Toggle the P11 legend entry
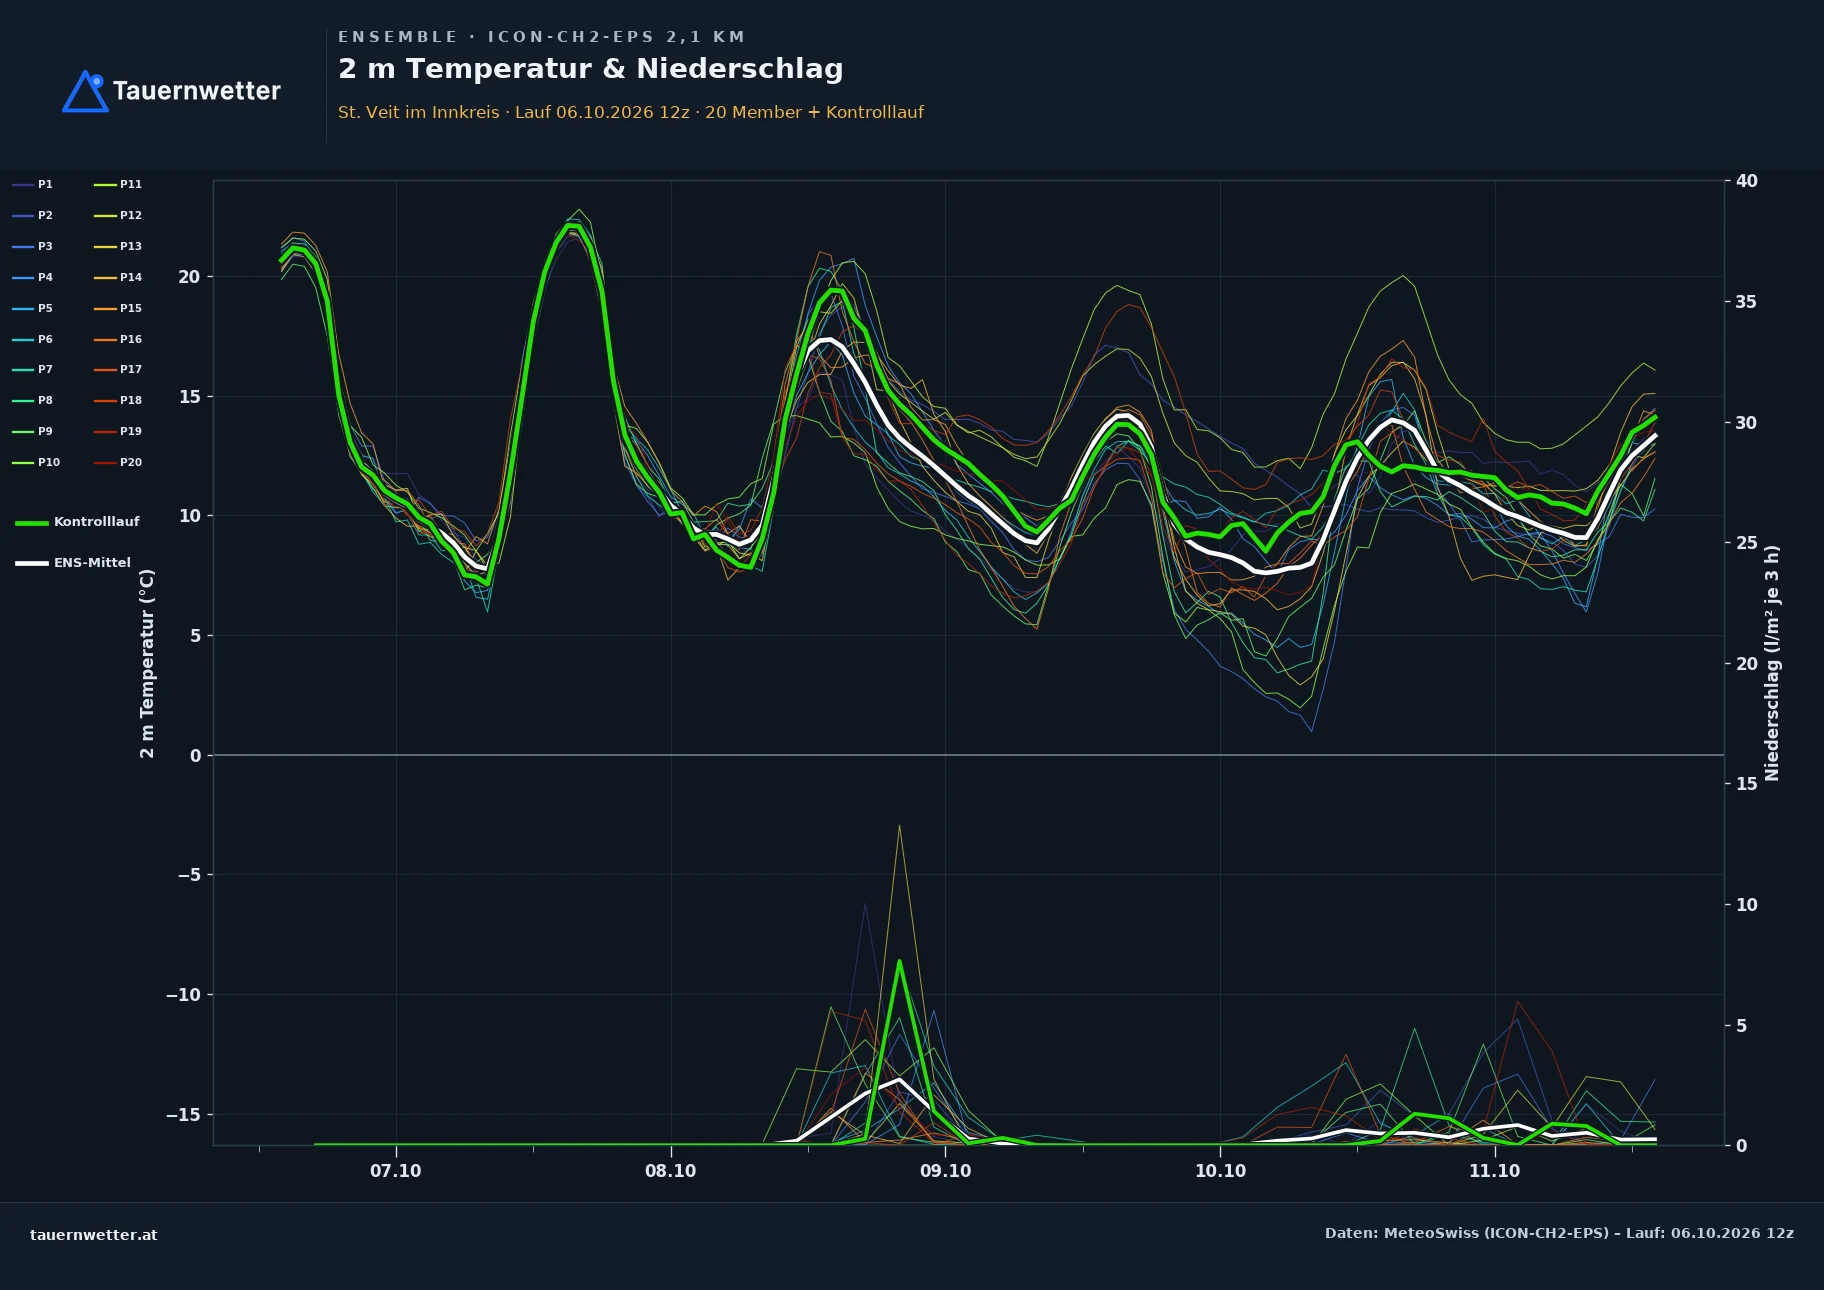The image size is (1824, 1290). coord(118,184)
